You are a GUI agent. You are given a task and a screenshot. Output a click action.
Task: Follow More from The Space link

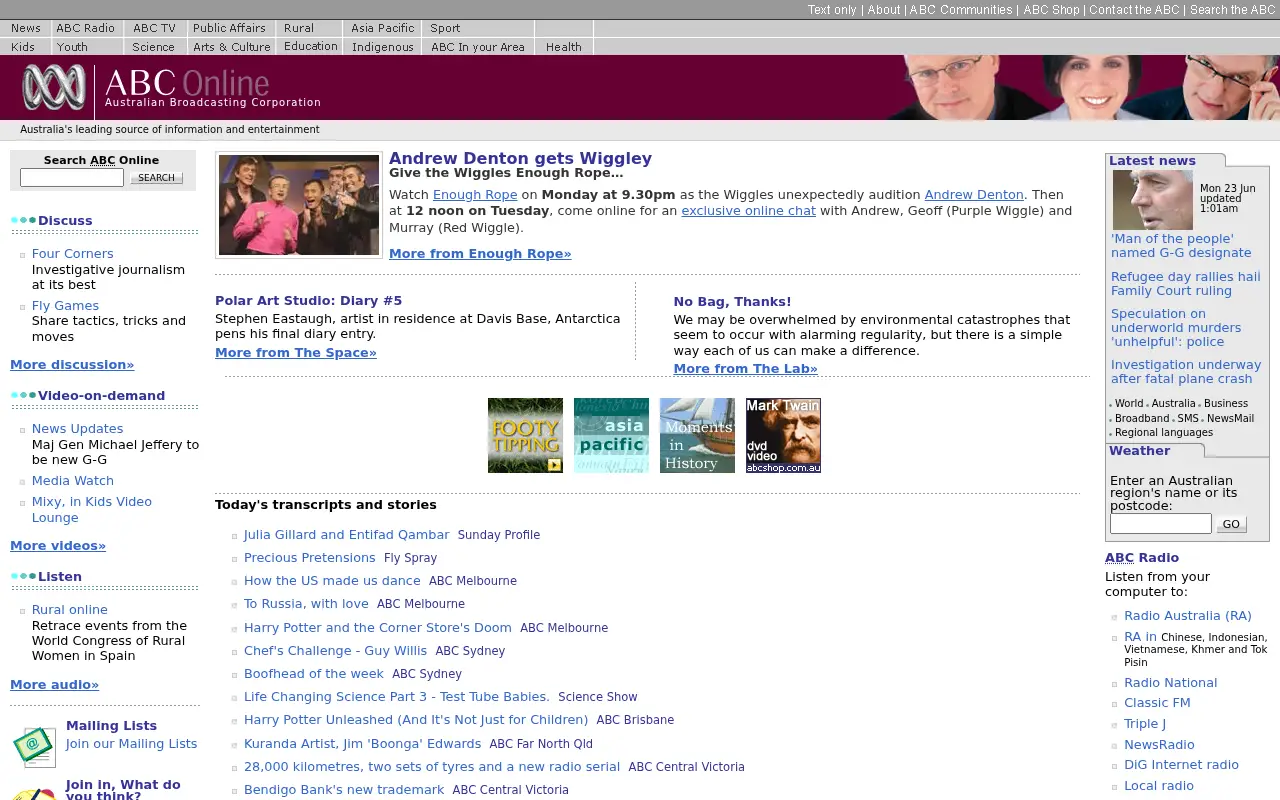click(x=296, y=353)
